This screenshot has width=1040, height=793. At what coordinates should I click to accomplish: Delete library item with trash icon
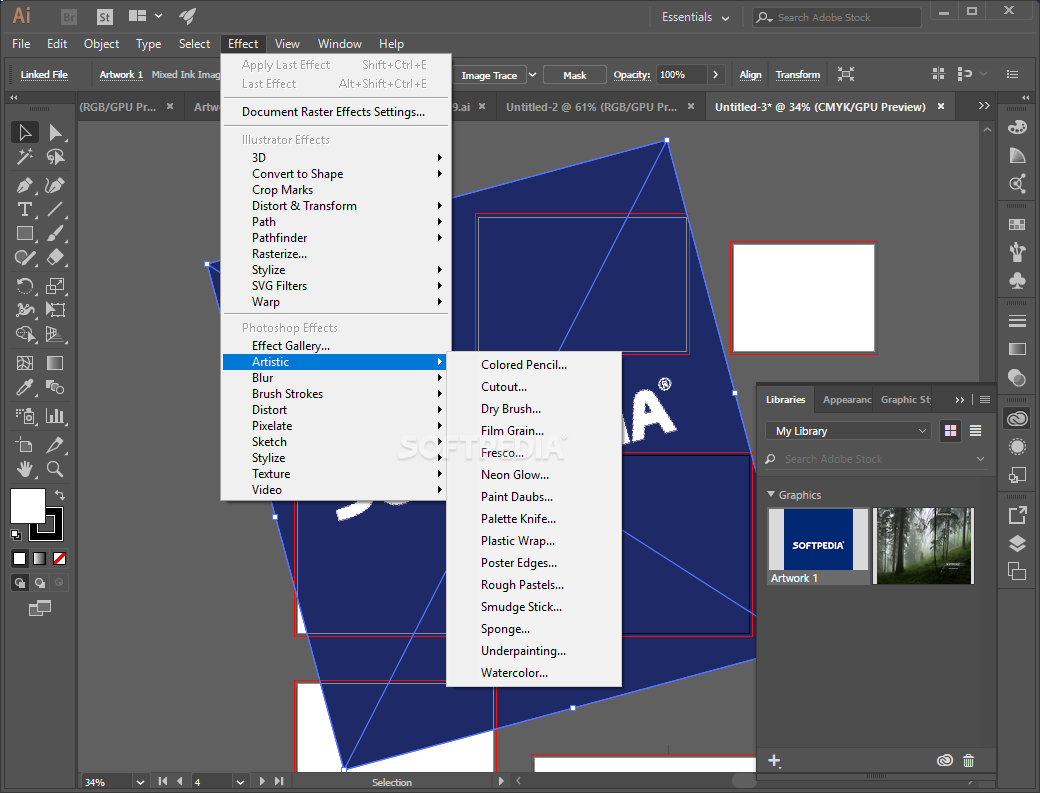[968, 761]
